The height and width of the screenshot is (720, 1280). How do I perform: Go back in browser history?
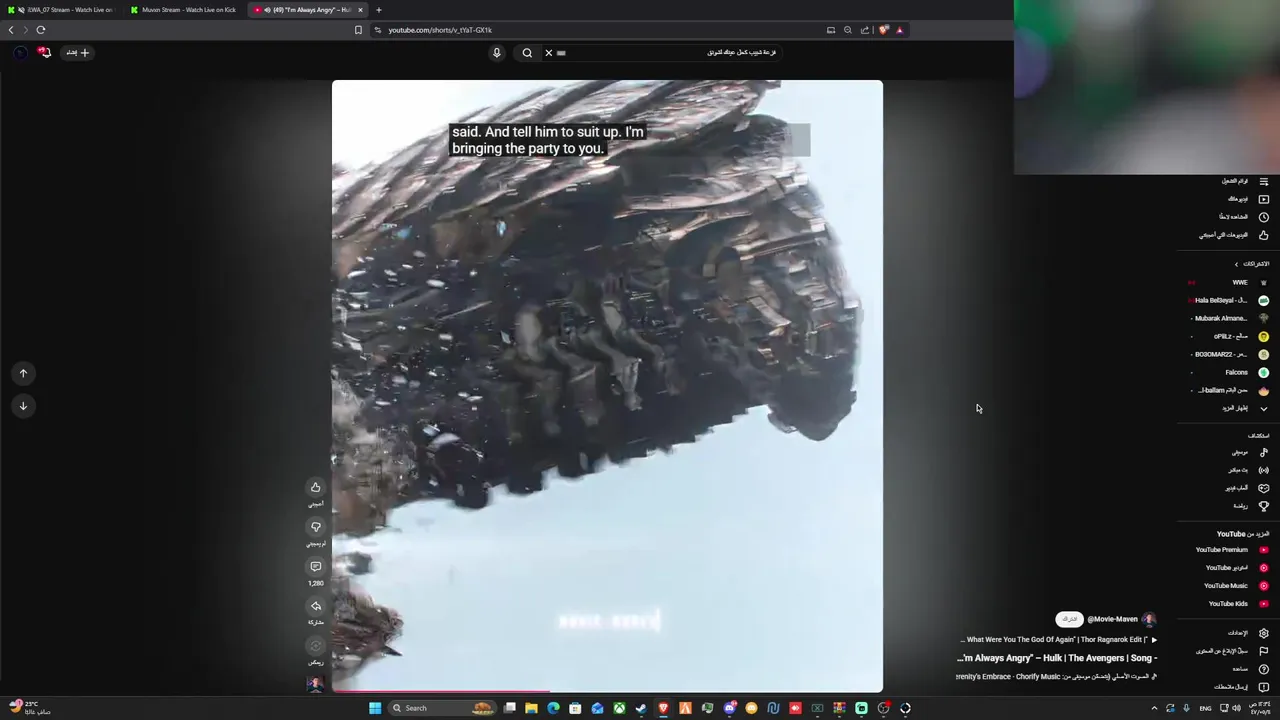pos(11,30)
